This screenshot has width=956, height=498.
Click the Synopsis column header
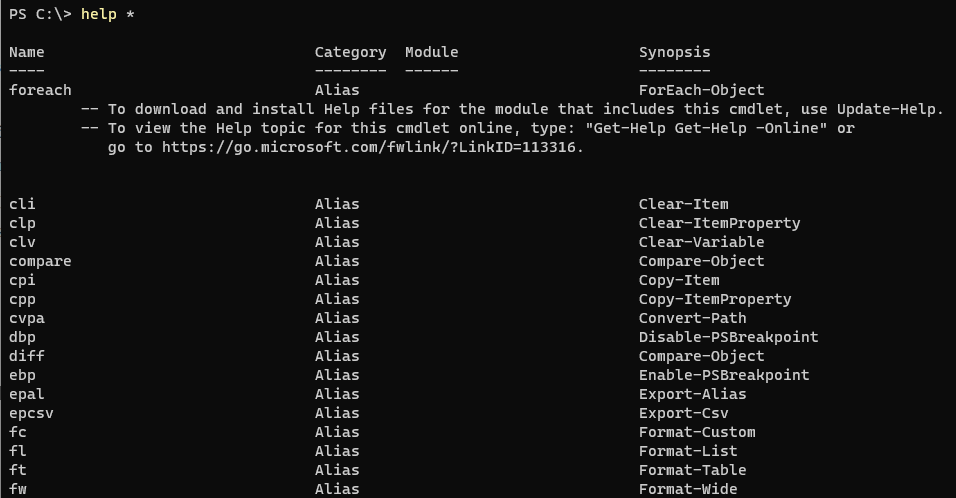tap(674, 53)
